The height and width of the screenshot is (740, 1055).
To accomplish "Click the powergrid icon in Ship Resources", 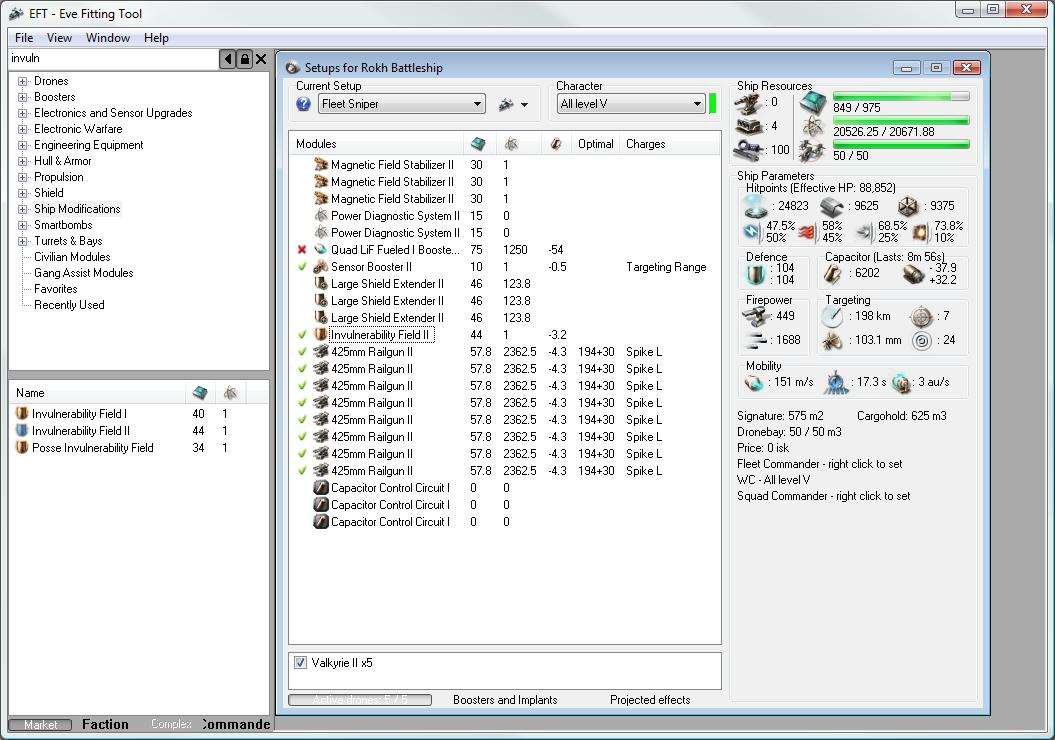I will click(x=813, y=127).
